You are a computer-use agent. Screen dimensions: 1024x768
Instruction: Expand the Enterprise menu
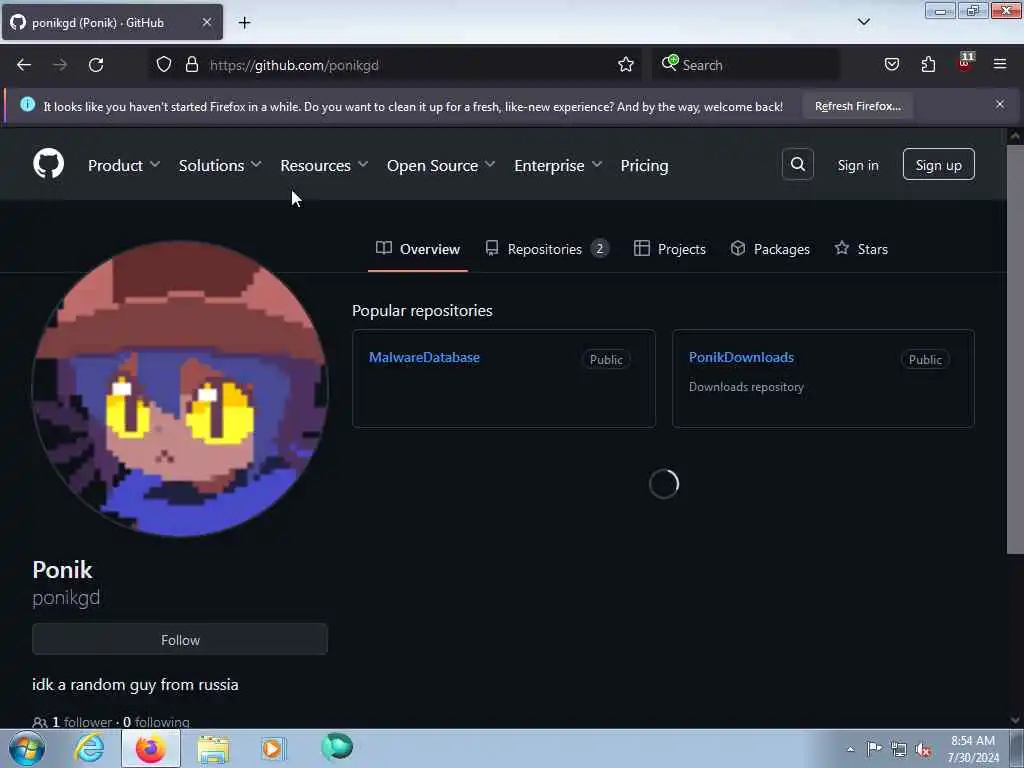tap(558, 165)
